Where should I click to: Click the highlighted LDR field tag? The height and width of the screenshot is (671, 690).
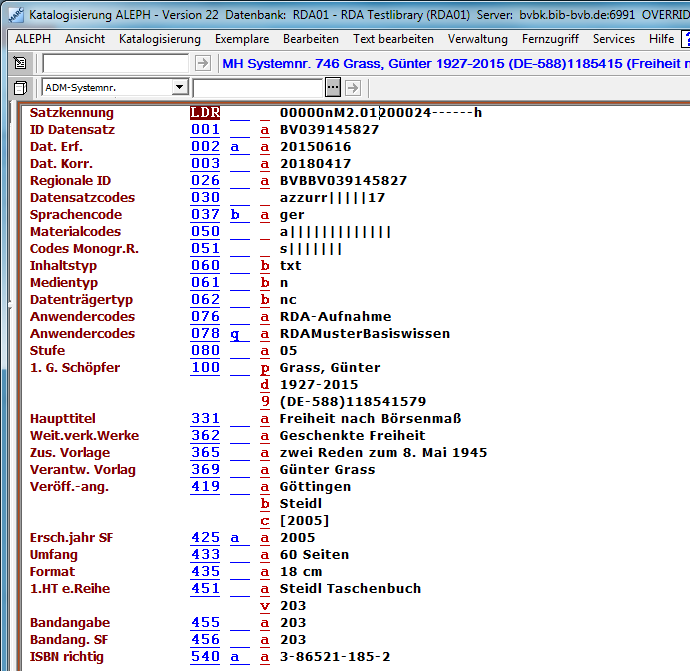click(205, 112)
